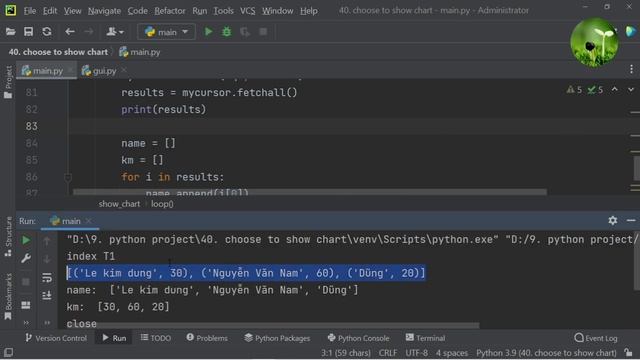Click the Reload from disk icon
640x360 pixels.
[x=47, y=31]
